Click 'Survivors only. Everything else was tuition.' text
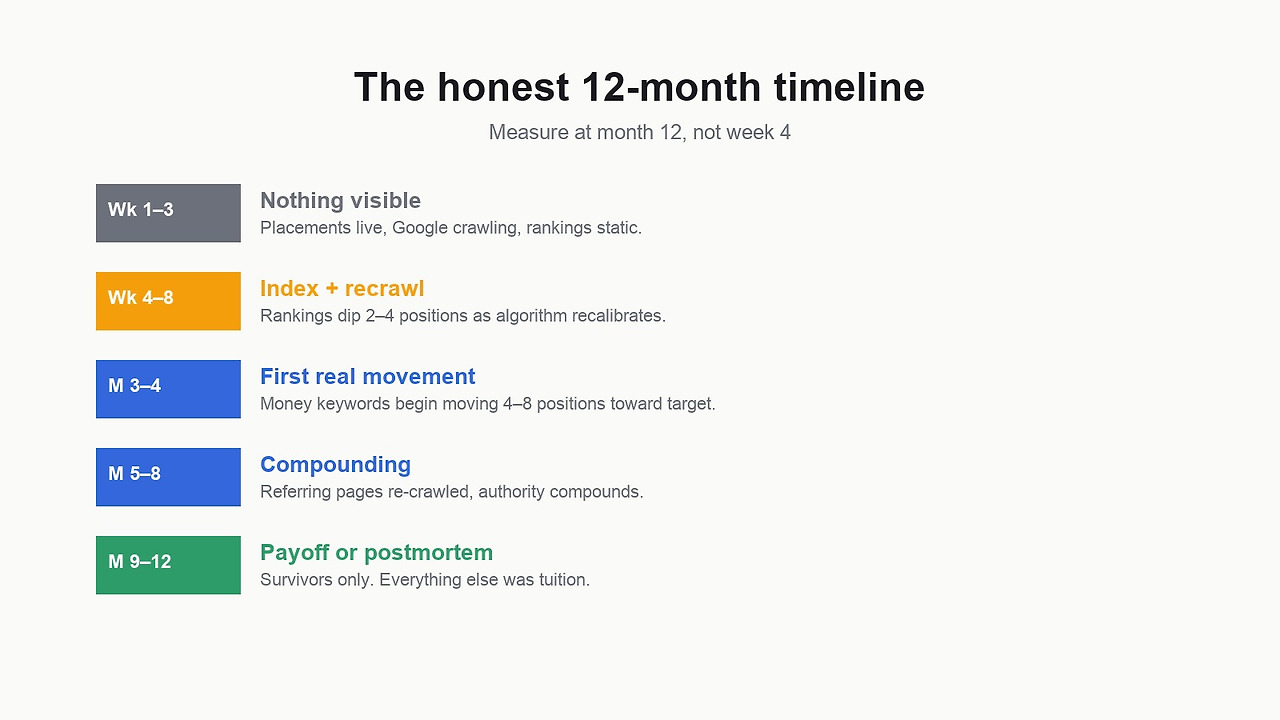Image resolution: width=1280 pixels, height=720 pixels. tap(425, 580)
